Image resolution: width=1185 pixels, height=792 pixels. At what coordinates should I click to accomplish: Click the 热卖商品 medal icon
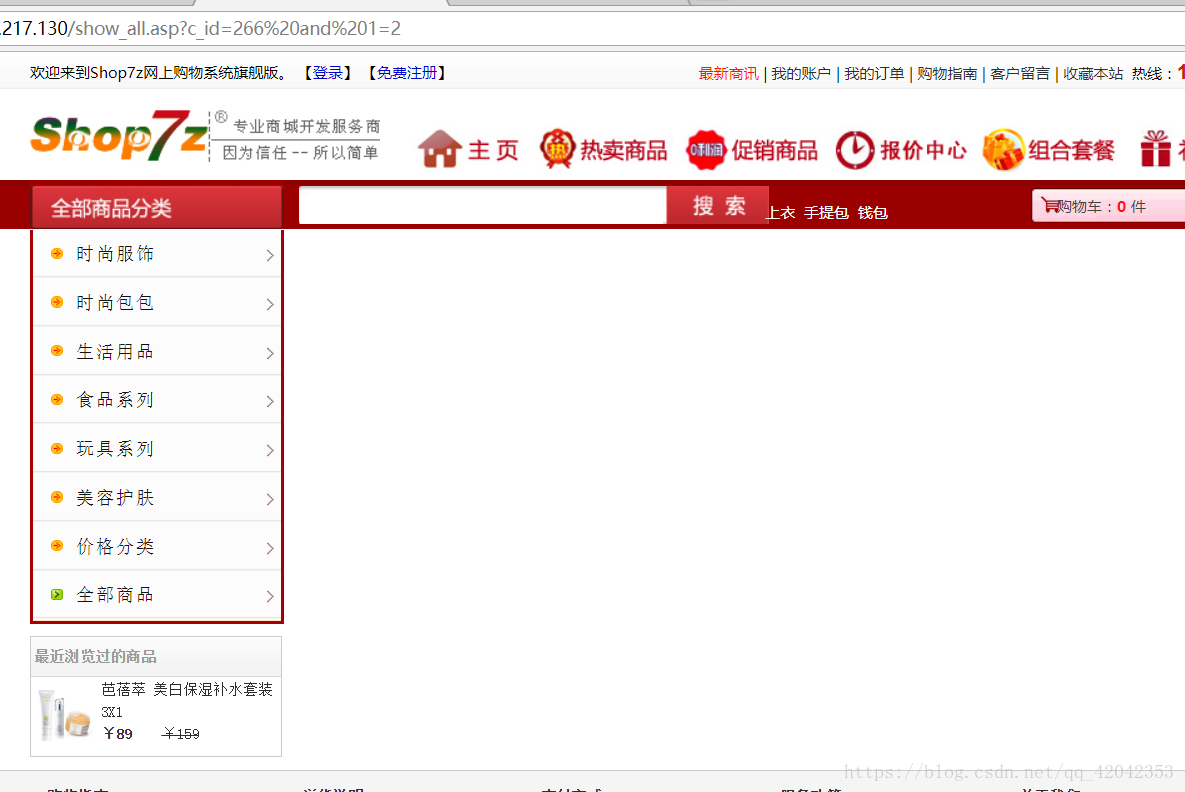pyautogui.click(x=557, y=149)
